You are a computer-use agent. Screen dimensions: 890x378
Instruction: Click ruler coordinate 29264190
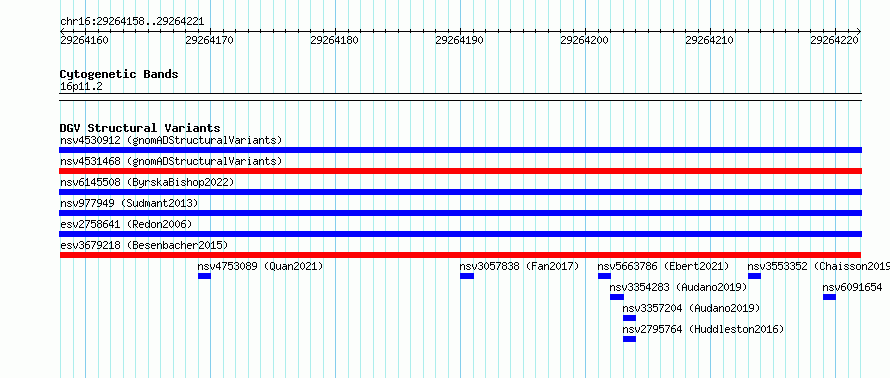[x=459, y=41]
